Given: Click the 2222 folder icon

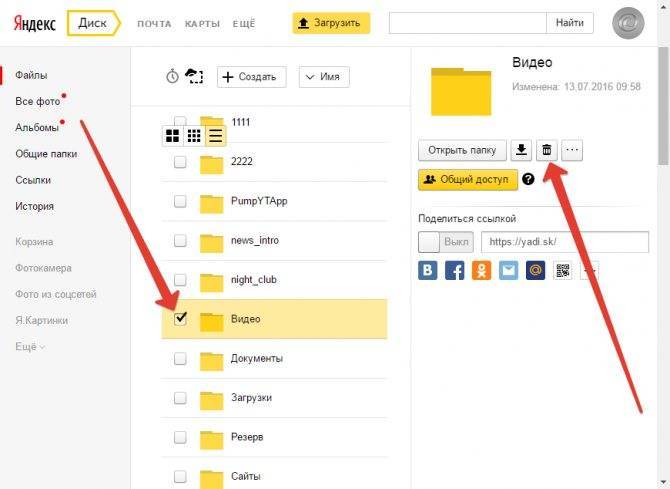Looking at the screenshot, I should [212, 165].
